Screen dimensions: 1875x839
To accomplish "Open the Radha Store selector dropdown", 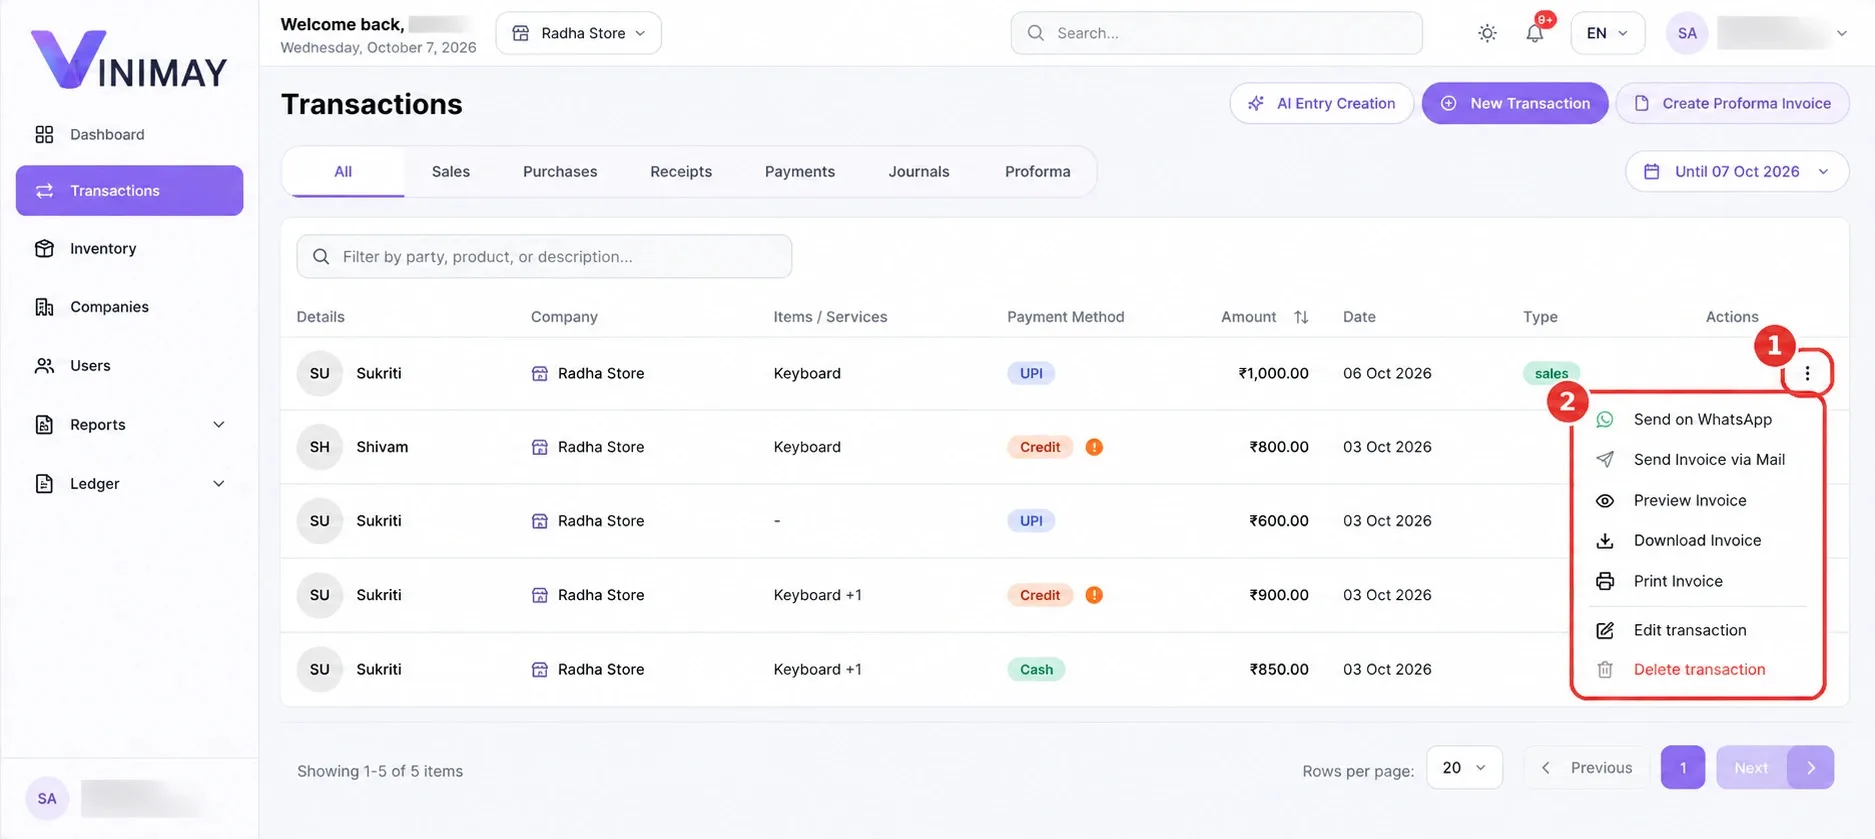I will tap(578, 33).
